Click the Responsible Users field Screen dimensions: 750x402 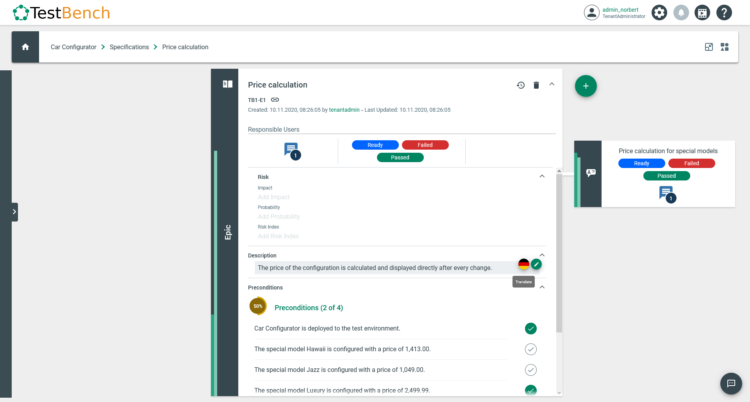(401, 130)
